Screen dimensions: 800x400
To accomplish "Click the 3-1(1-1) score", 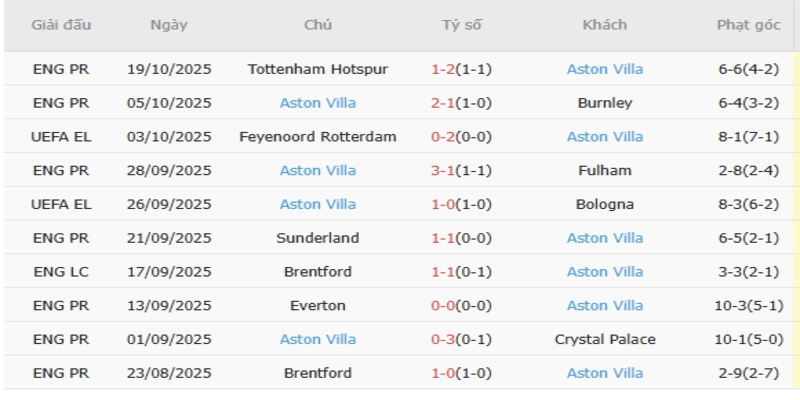I will coord(461,171).
